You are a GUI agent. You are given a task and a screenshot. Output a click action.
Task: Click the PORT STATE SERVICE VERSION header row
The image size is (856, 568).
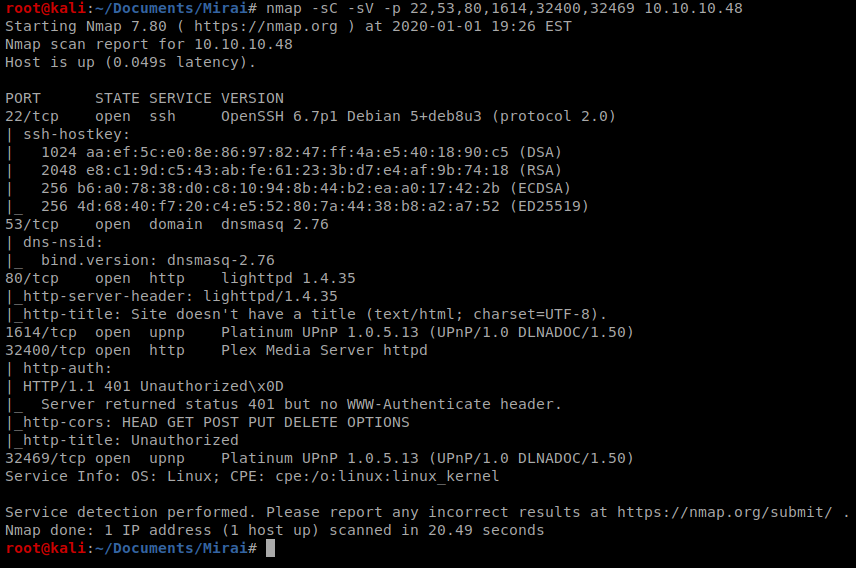tap(144, 98)
